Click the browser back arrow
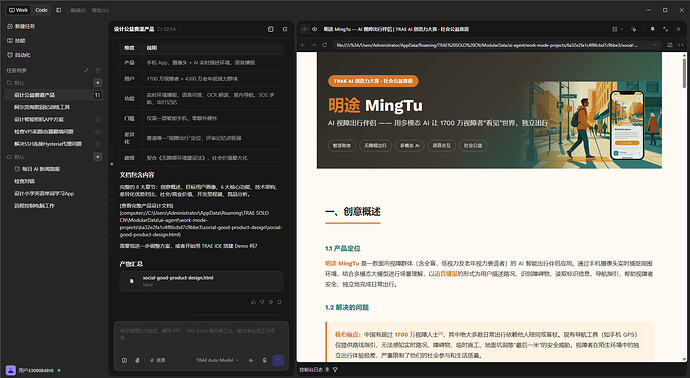The image size is (690, 378). tap(303, 45)
